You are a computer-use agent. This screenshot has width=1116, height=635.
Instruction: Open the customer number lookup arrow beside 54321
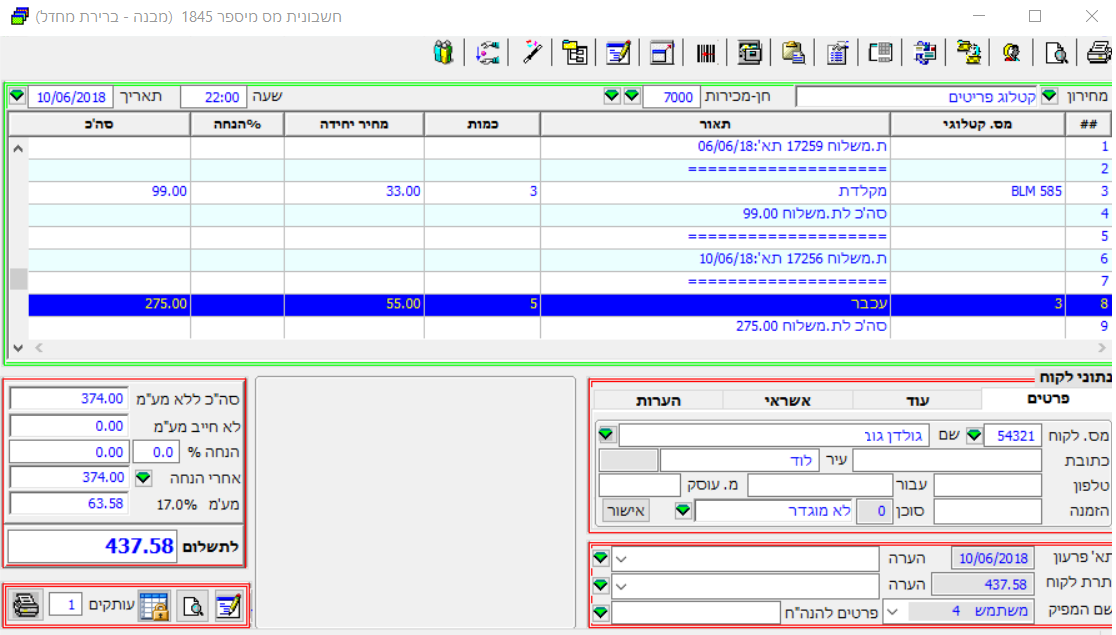click(974, 435)
